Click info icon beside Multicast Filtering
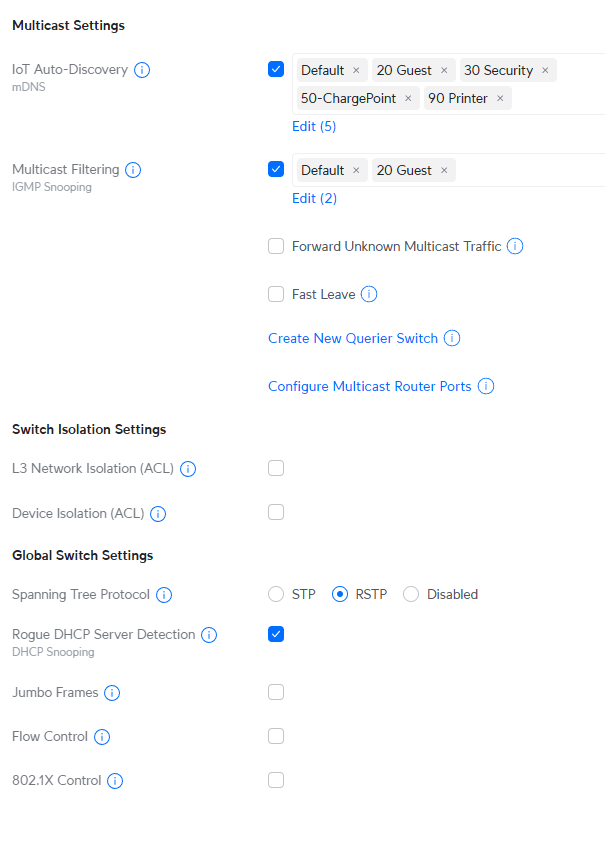Image resolution: width=605 pixels, height=863 pixels. point(133,170)
